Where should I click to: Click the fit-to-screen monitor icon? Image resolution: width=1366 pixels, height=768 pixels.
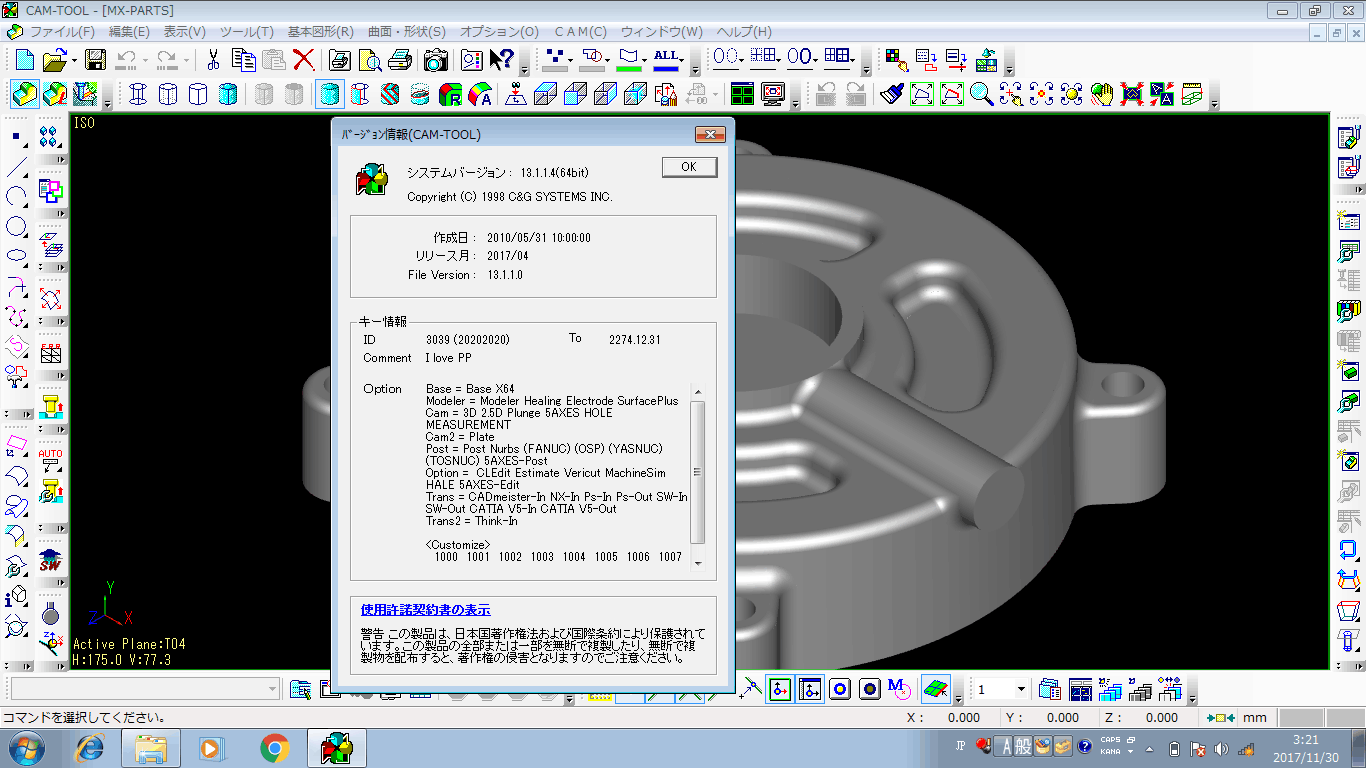[772, 95]
